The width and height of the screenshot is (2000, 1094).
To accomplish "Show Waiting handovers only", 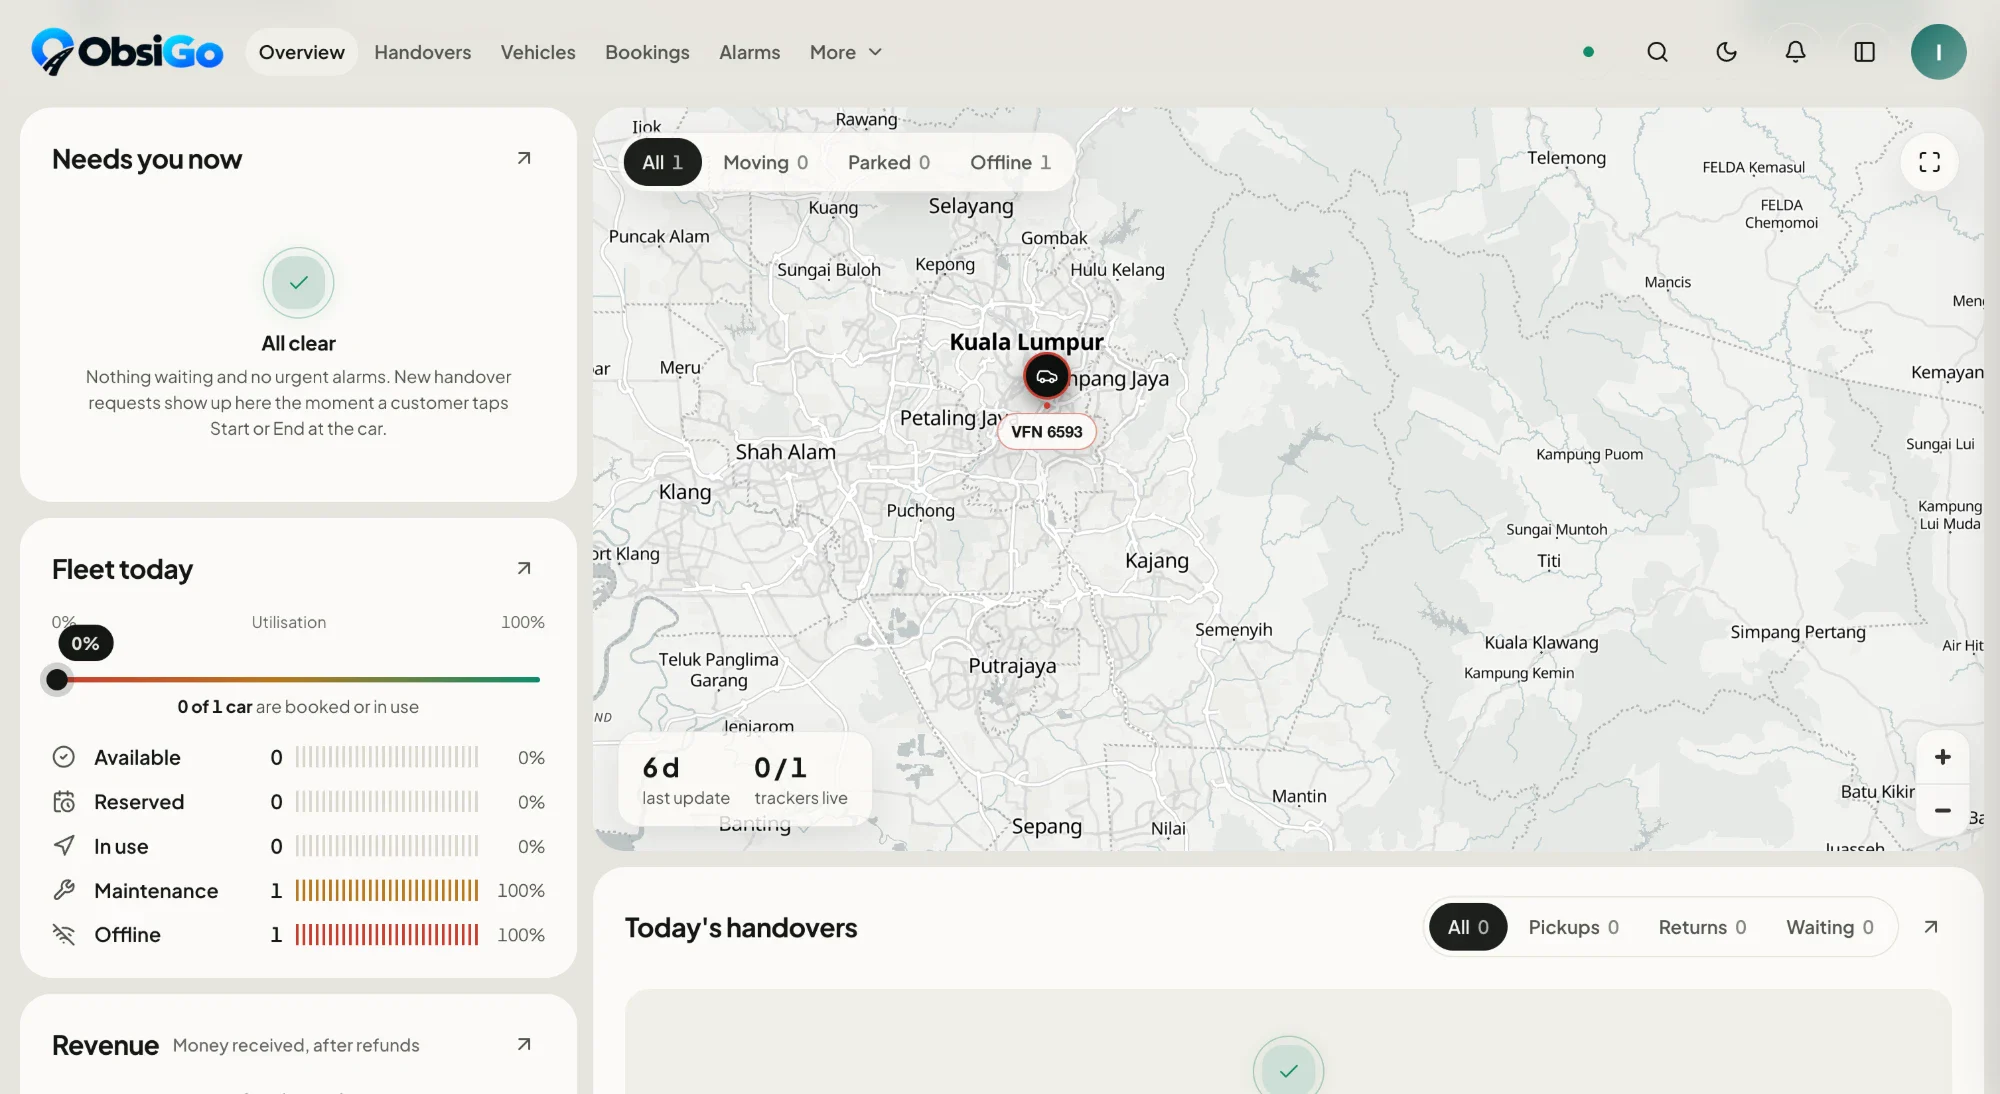I will pyautogui.click(x=1830, y=927).
